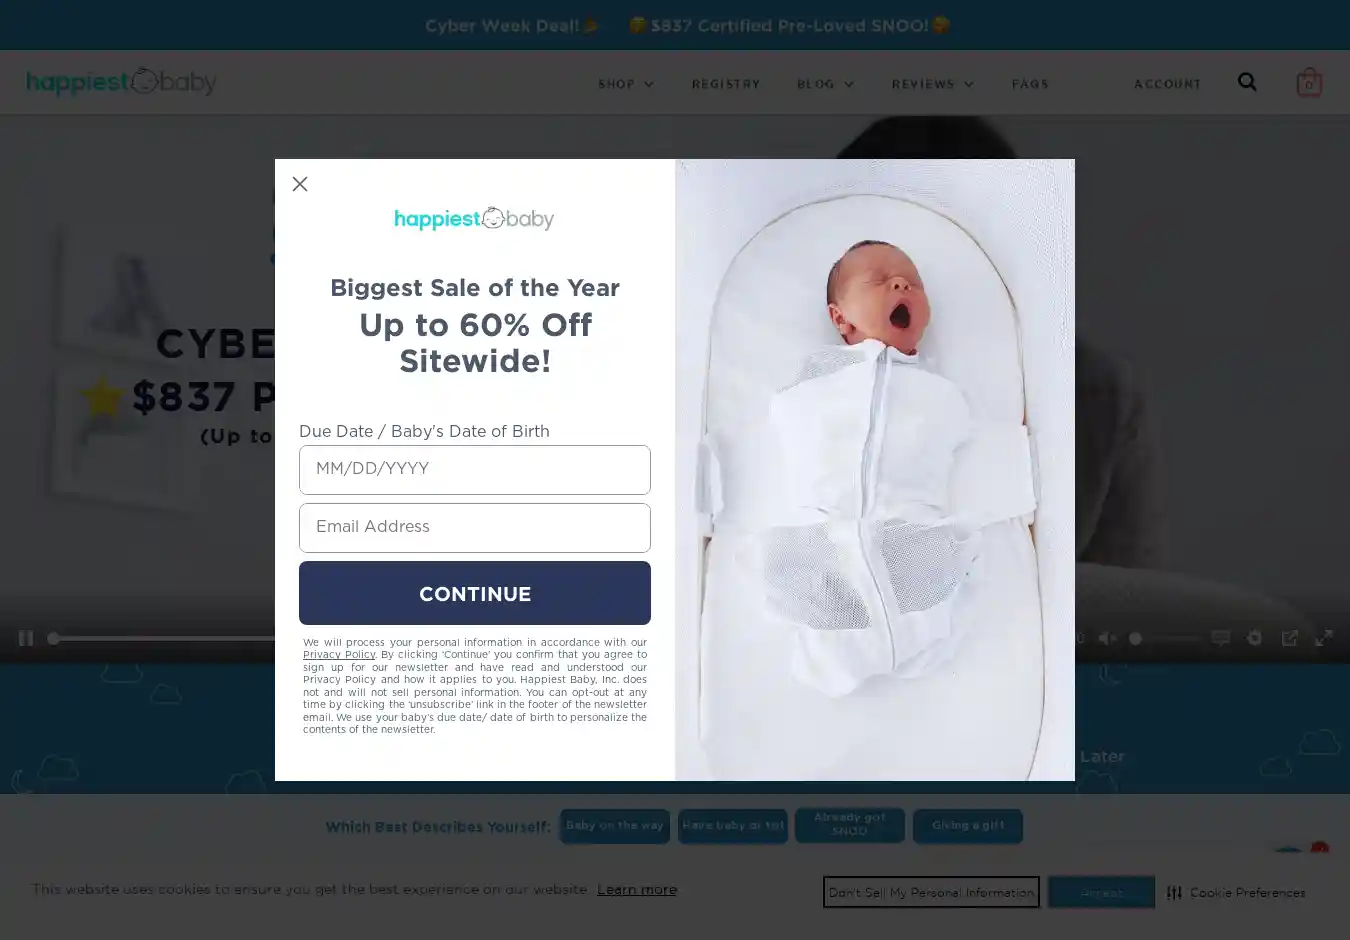Enter fullscreen video mode
The width and height of the screenshot is (1350, 940).
click(x=1324, y=638)
